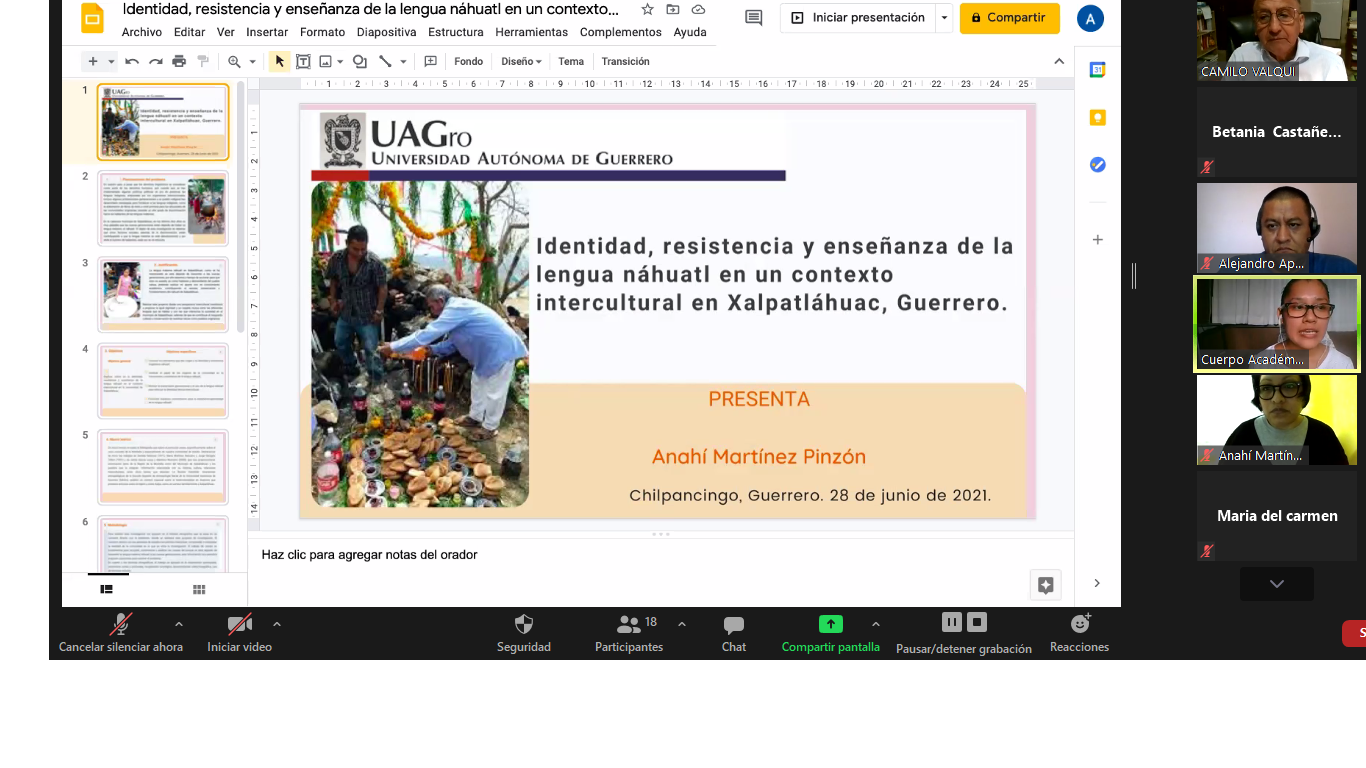
Task: Open Zoom Seguridad shield icon
Action: pyautogui.click(x=524, y=625)
